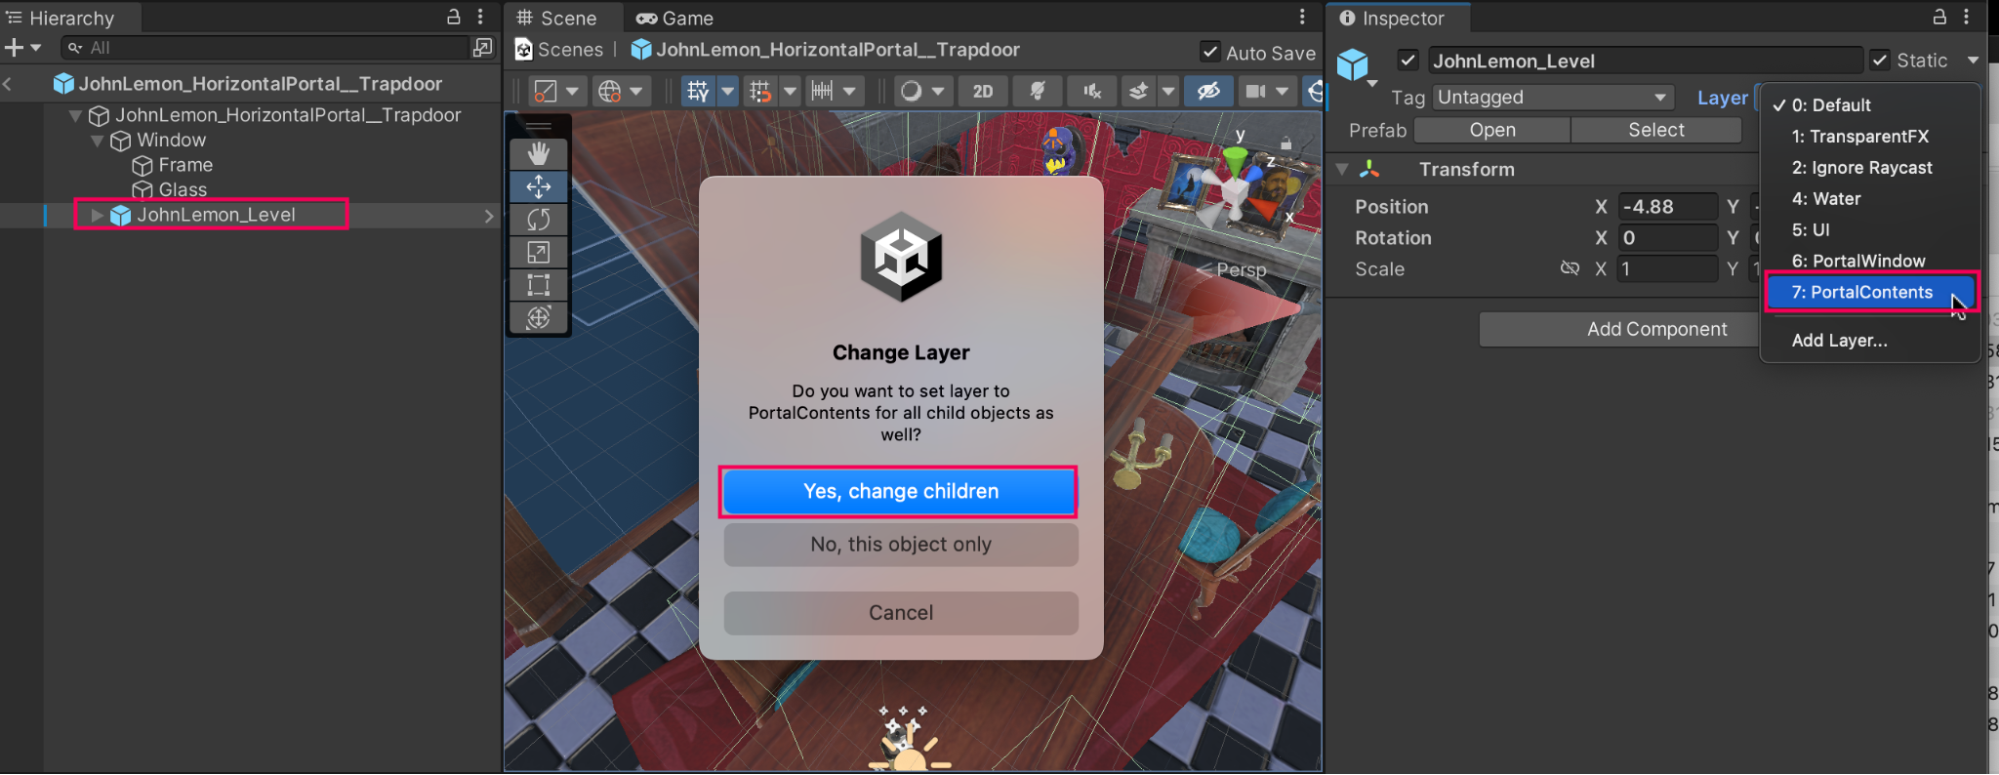
Task: Click the tool handle pivot position icon
Action: tap(546, 91)
